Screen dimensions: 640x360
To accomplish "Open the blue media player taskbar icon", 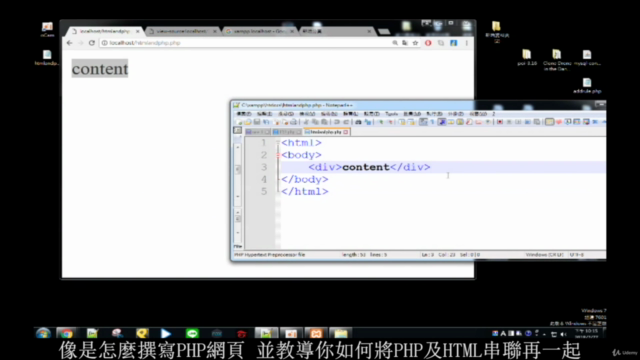I will pos(166,333).
